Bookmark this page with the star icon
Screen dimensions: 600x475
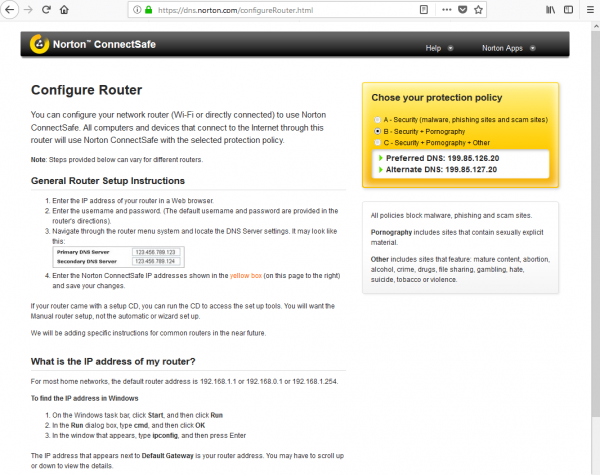[478, 10]
